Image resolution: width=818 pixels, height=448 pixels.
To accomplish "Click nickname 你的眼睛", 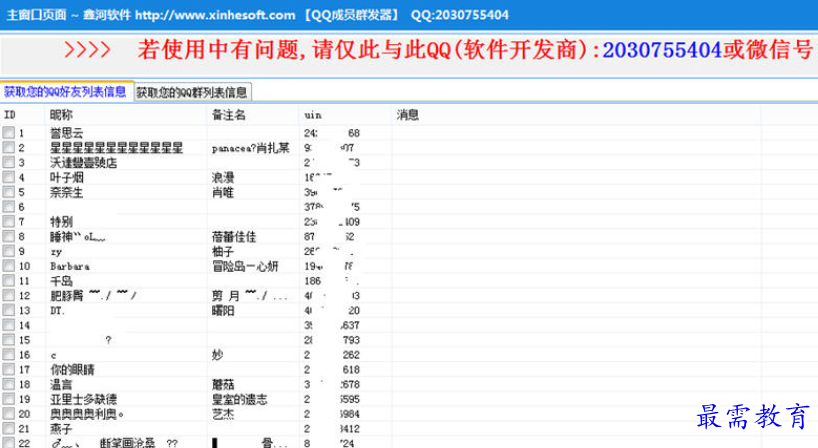I will point(72,369).
